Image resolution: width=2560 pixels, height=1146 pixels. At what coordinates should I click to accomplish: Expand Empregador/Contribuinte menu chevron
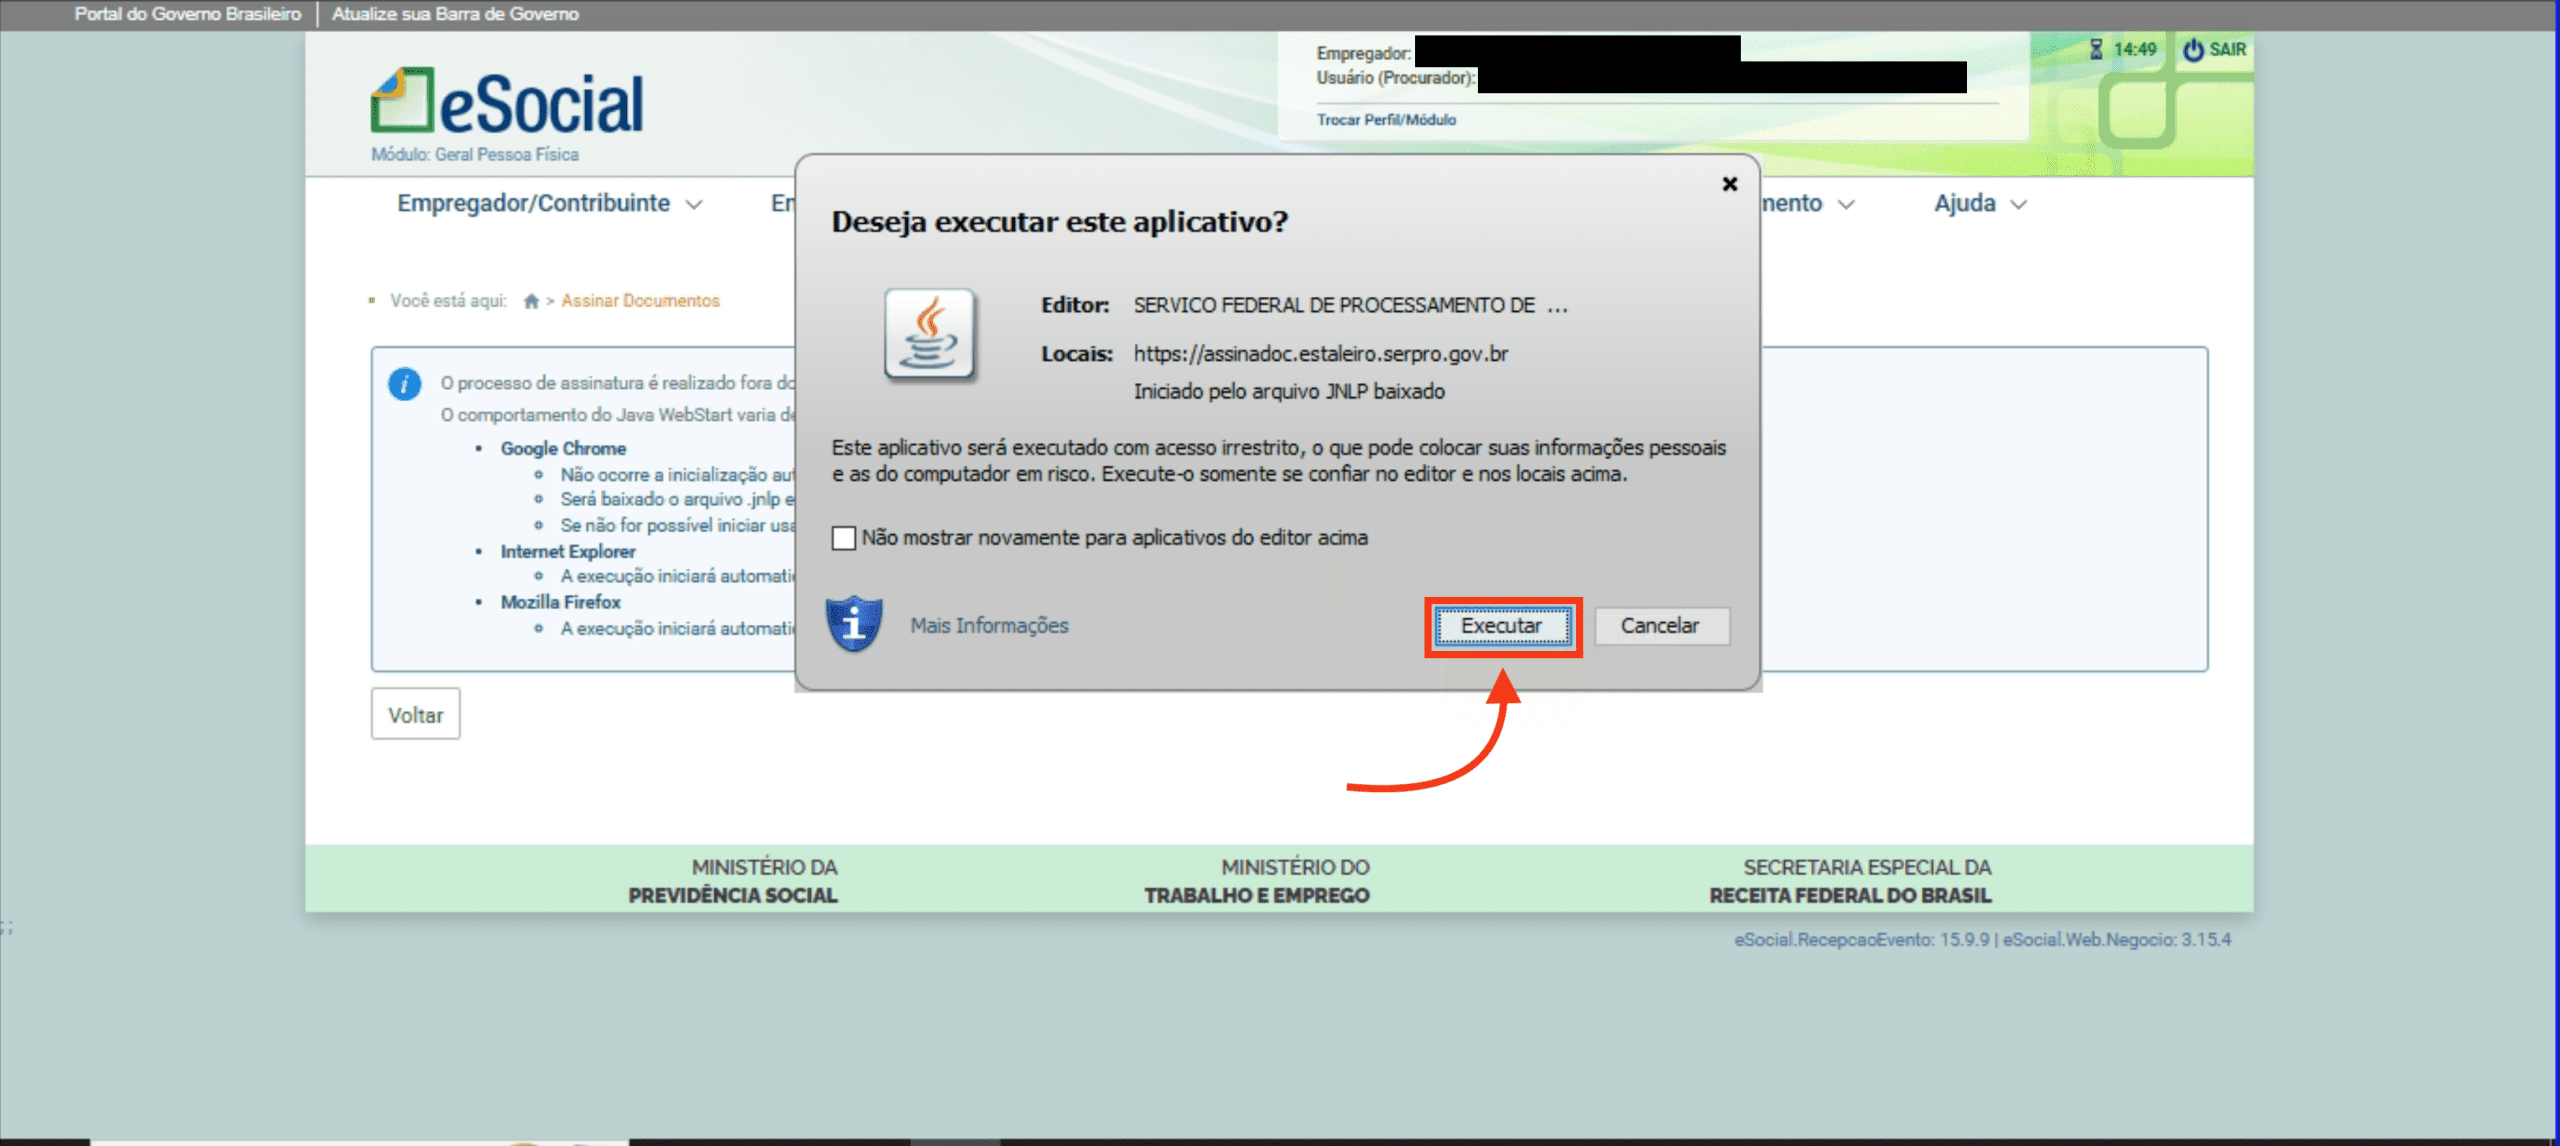pyautogui.click(x=694, y=205)
